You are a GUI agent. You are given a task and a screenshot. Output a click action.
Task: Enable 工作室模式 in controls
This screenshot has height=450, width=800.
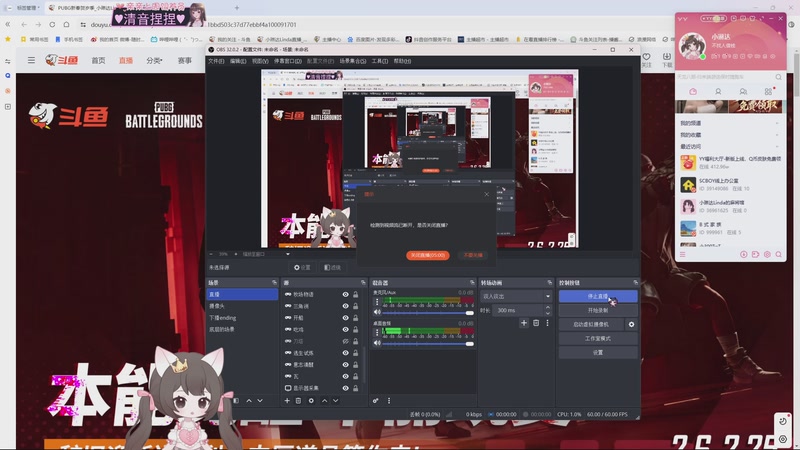coord(598,338)
